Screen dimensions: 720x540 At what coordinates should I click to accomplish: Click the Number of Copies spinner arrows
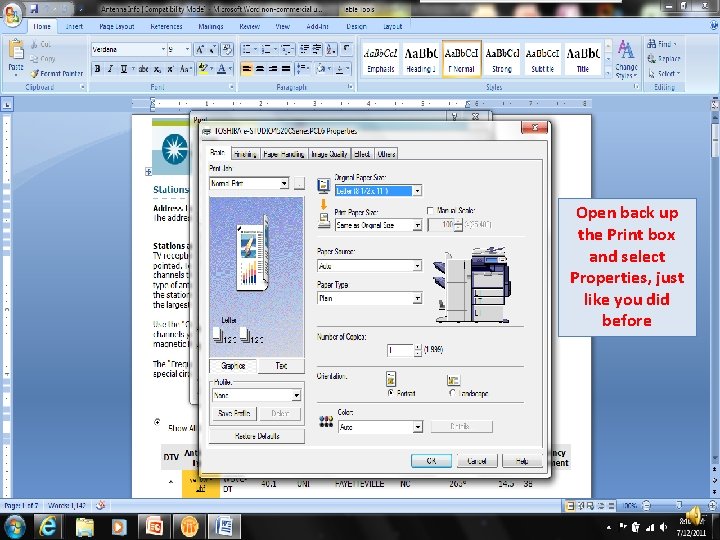[x=417, y=350]
